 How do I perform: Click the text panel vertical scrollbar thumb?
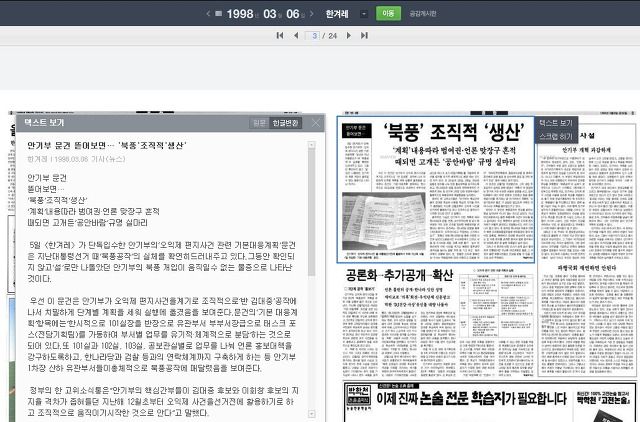(312, 212)
